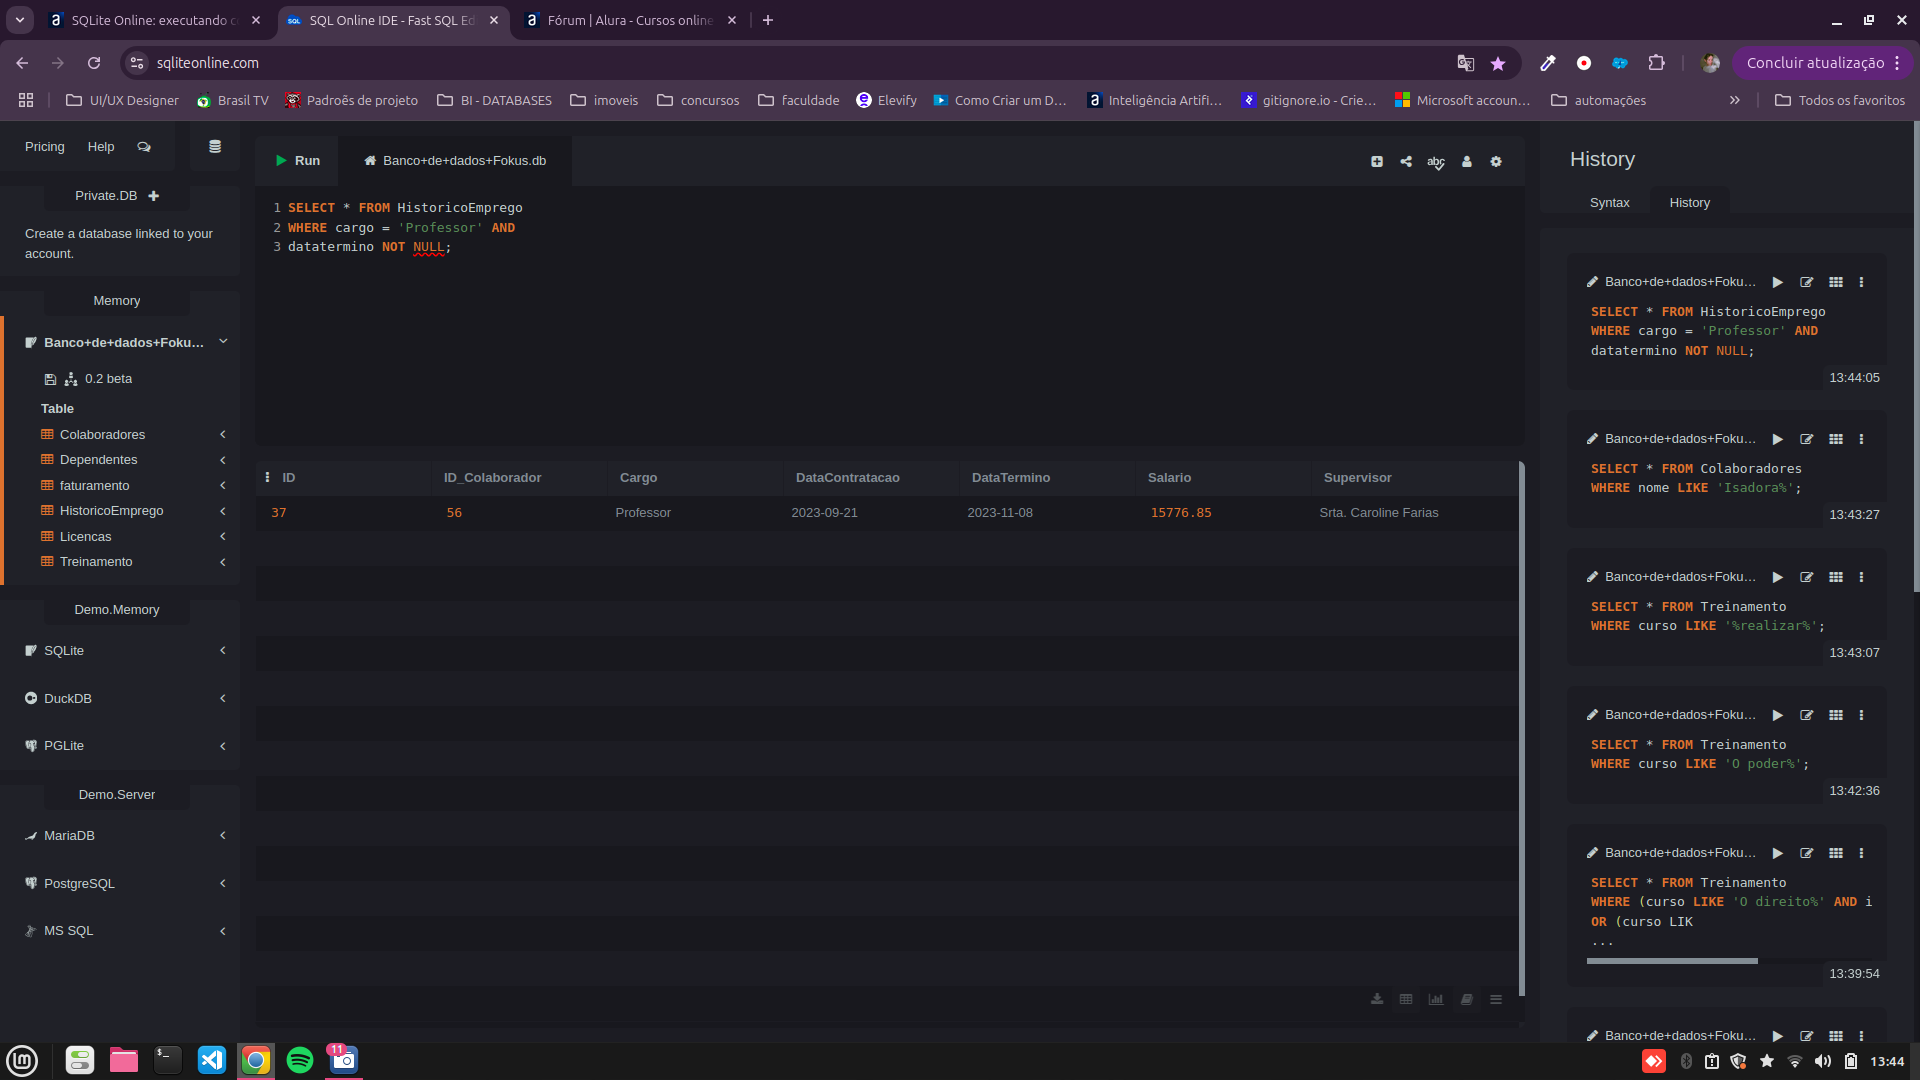Edit the 'O poder%' history query

pos(1807,716)
